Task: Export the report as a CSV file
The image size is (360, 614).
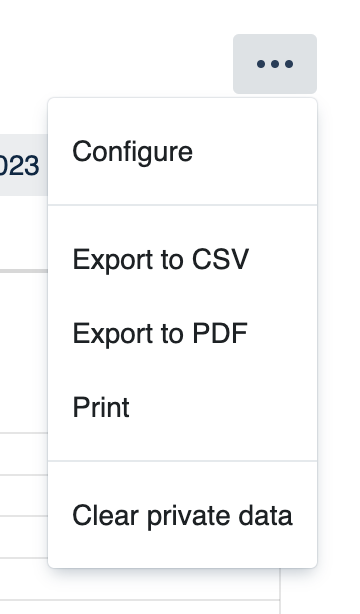Action: pyautogui.click(x=182, y=259)
